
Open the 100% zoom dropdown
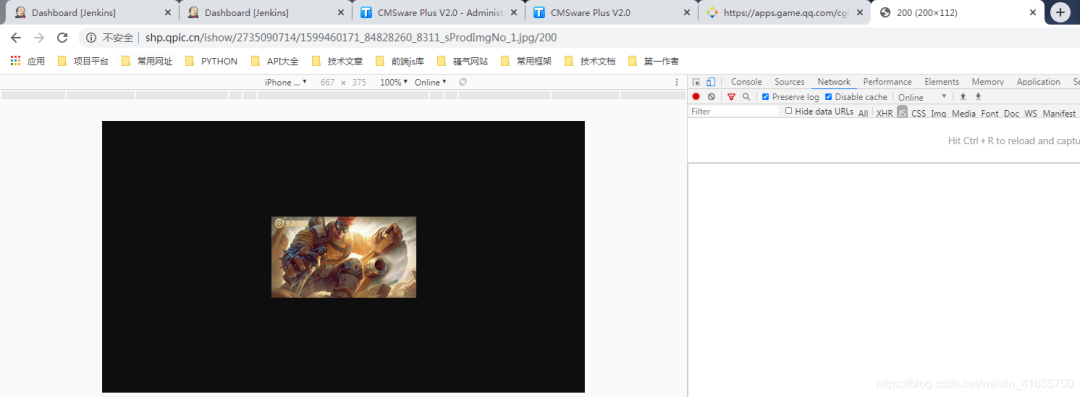pyautogui.click(x=394, y=82)
